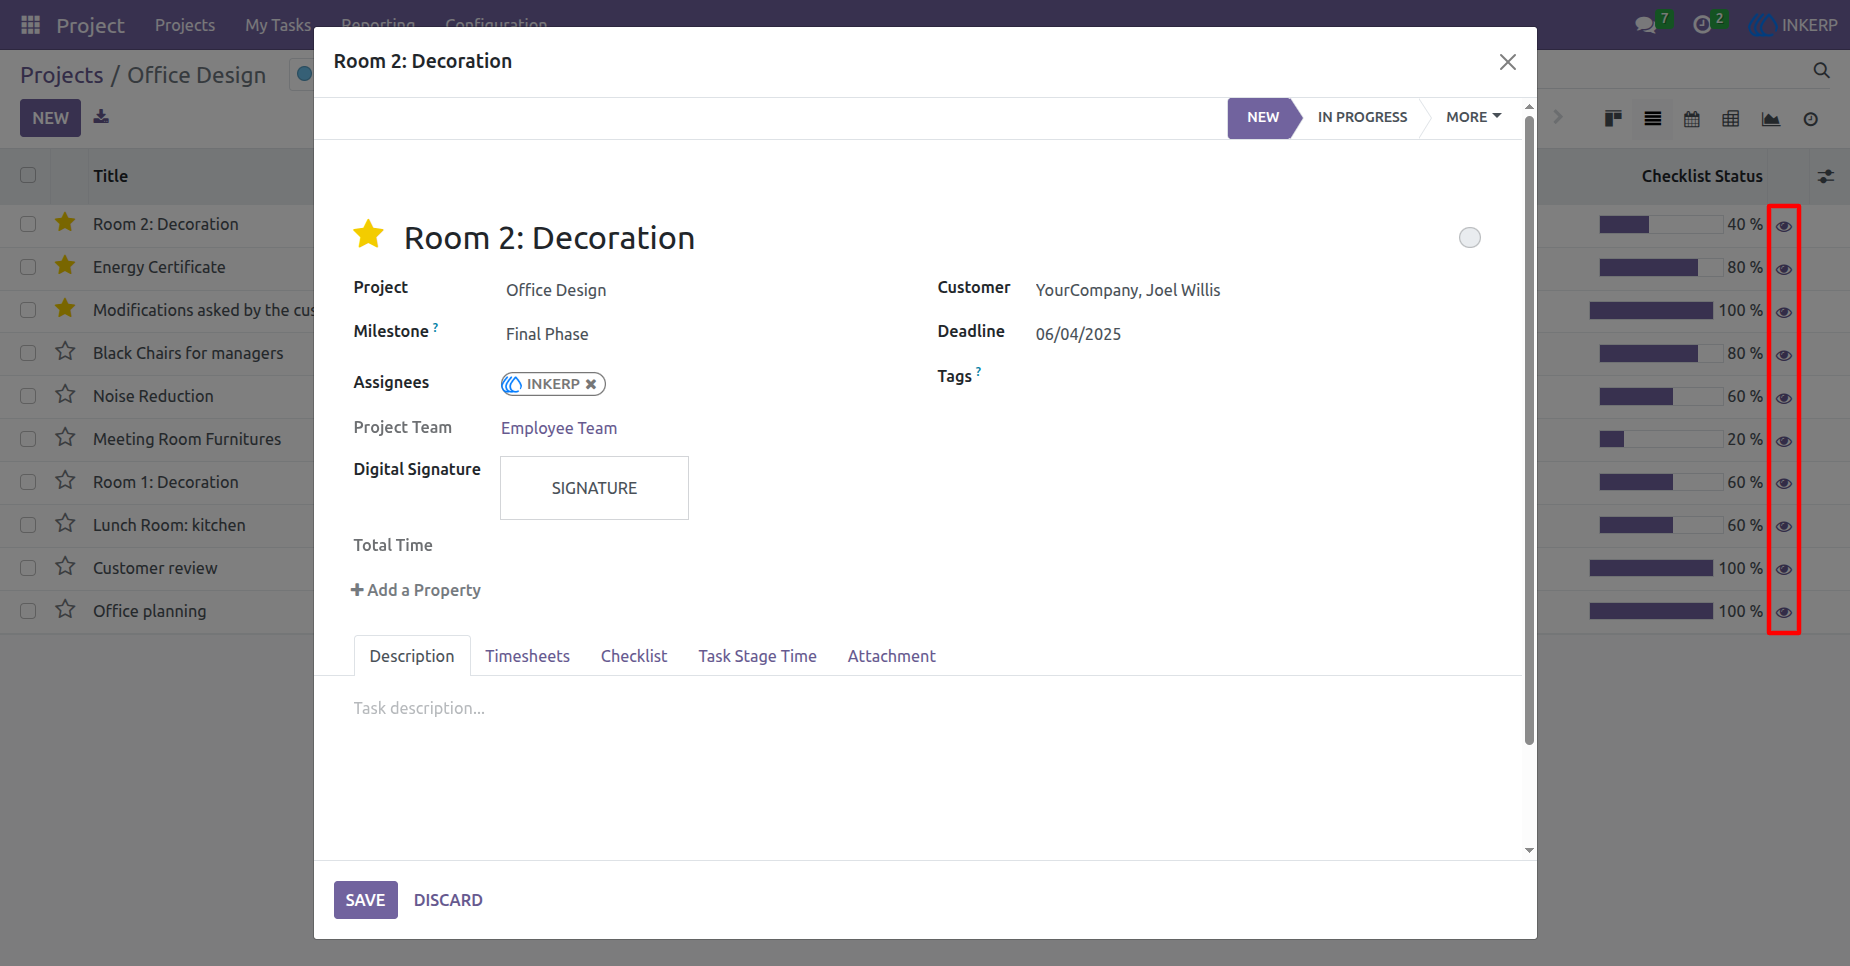This screenshot has height=966, width=1850.
Task: Switch to the Activity view icon
Action: (x=1810, y=119)
